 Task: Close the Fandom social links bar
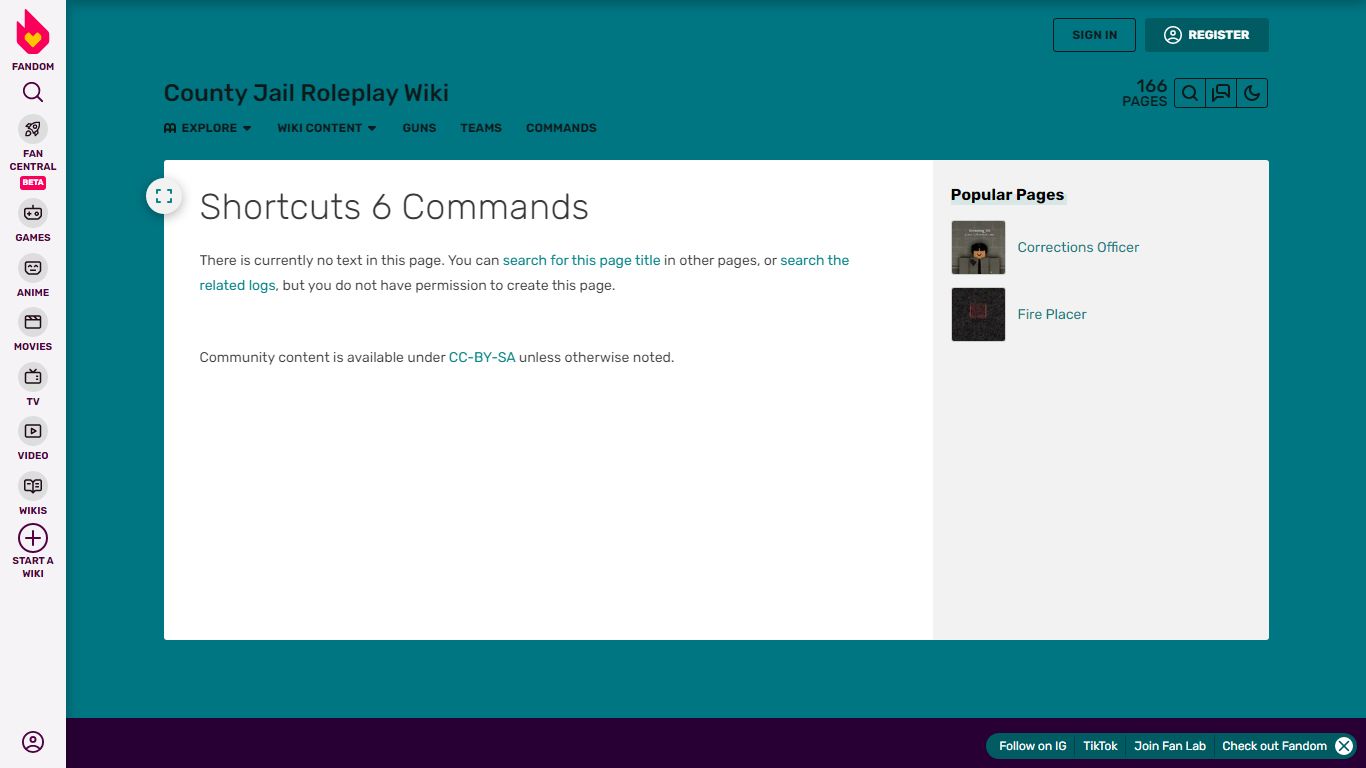(x=1344, y=746)
